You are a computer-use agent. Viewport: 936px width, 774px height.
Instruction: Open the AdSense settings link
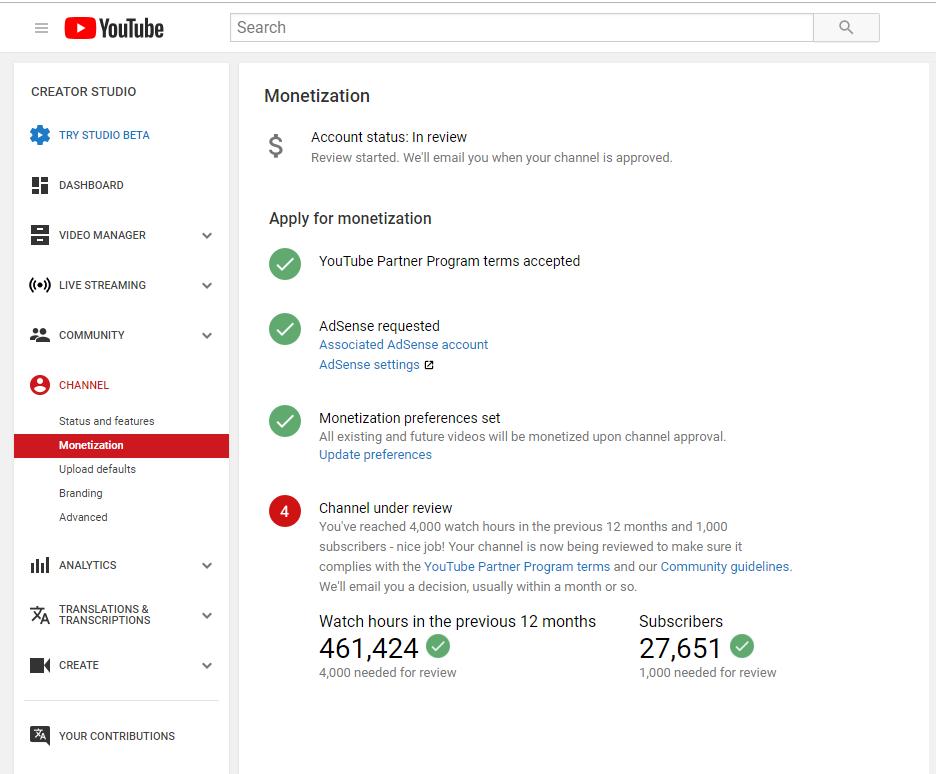(370, 365)
